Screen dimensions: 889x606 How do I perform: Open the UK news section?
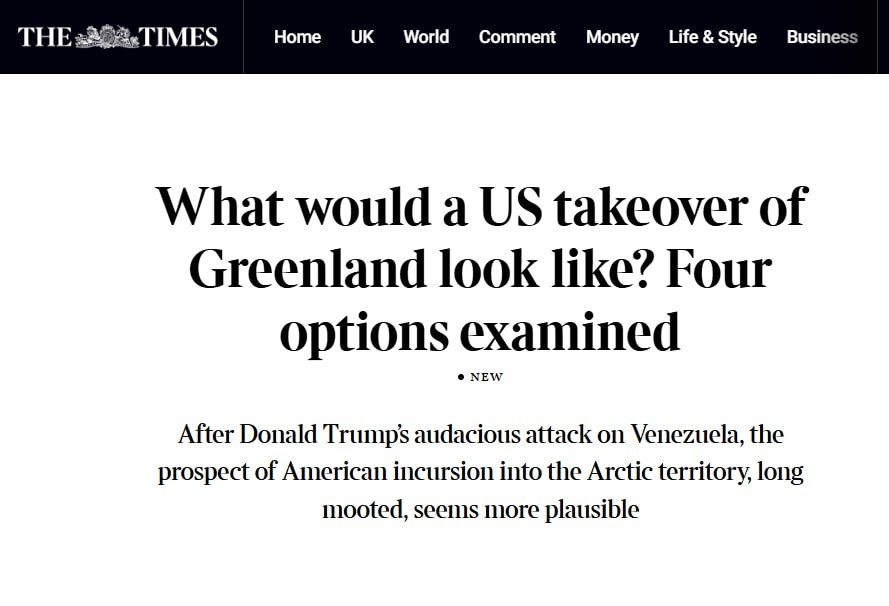(361, 37)
